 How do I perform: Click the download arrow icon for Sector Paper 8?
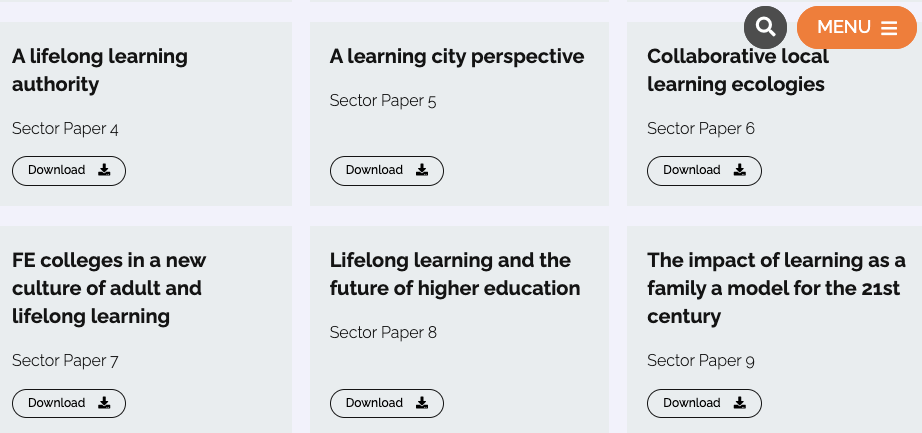point(422,403)
